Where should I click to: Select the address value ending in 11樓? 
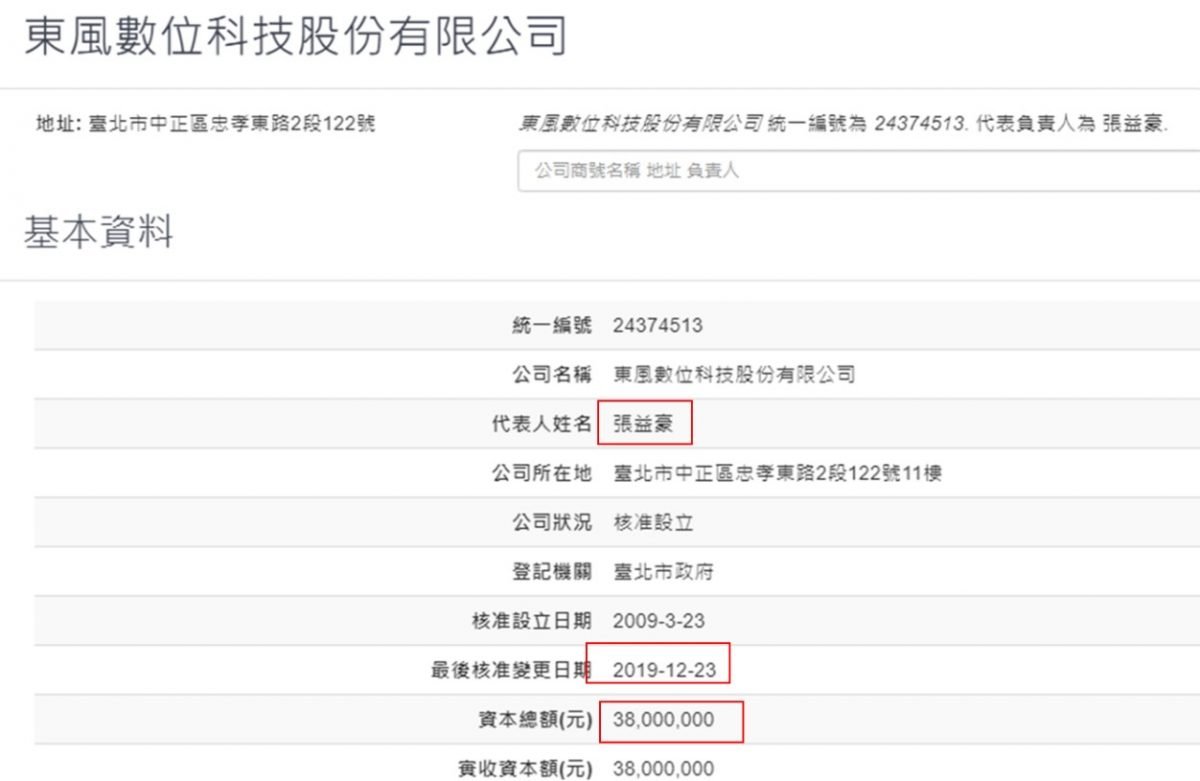(777, 473)
